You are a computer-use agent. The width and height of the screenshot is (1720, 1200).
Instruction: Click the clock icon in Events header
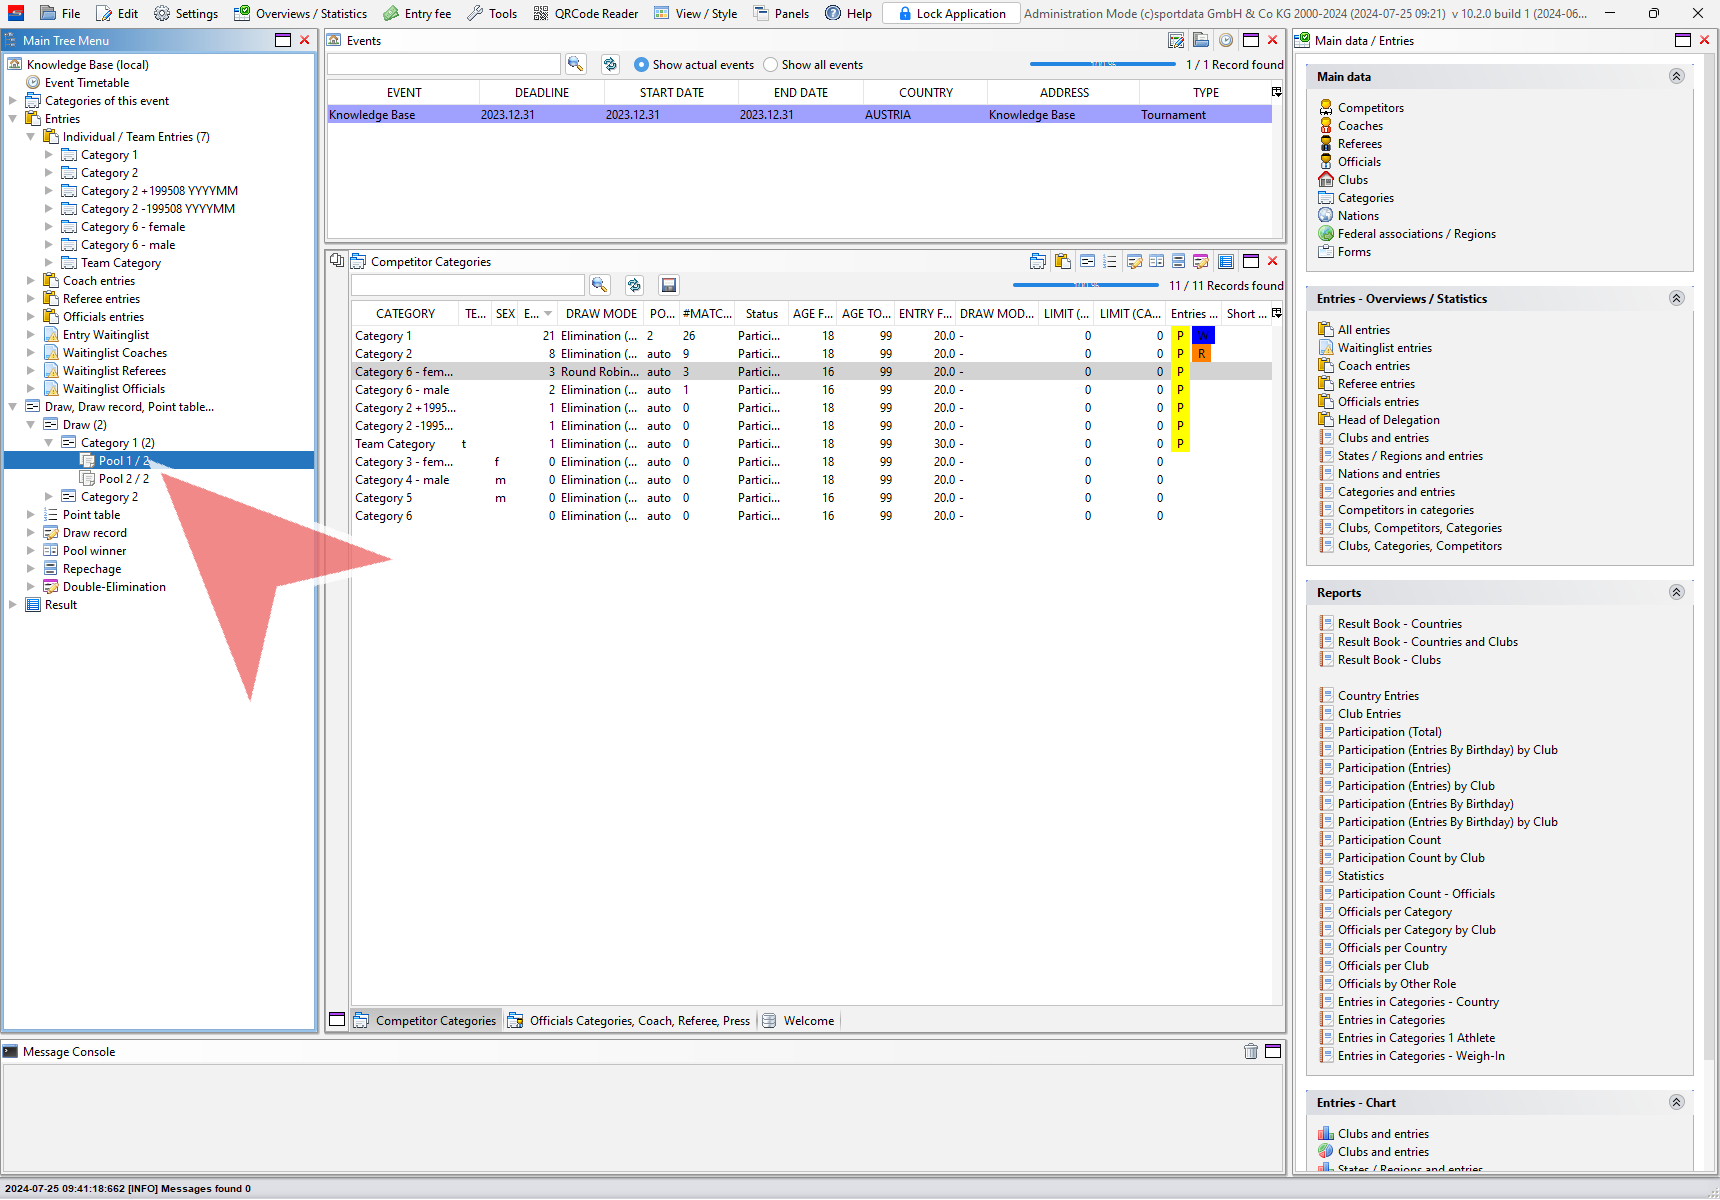pos(1225,41)
